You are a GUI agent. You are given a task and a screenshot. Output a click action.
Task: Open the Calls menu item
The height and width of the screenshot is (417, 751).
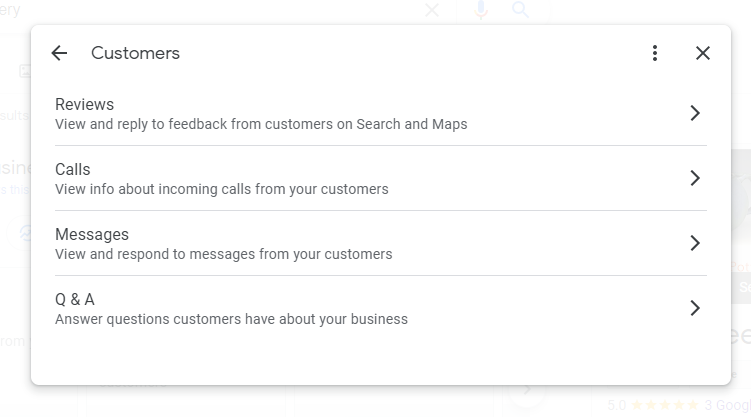pos(73,169)
